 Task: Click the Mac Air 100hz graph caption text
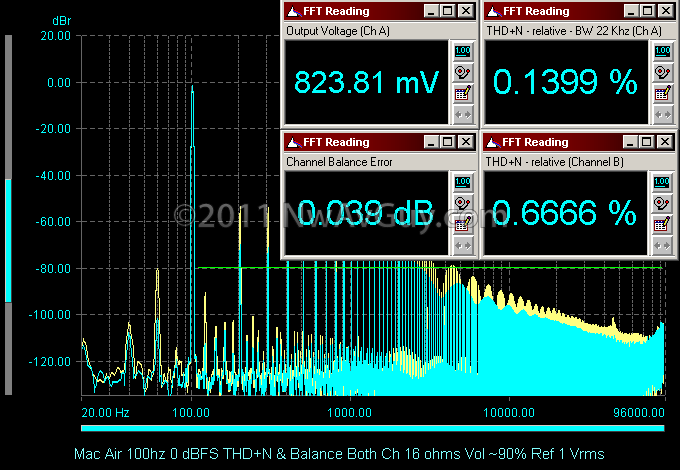(339, 454)
